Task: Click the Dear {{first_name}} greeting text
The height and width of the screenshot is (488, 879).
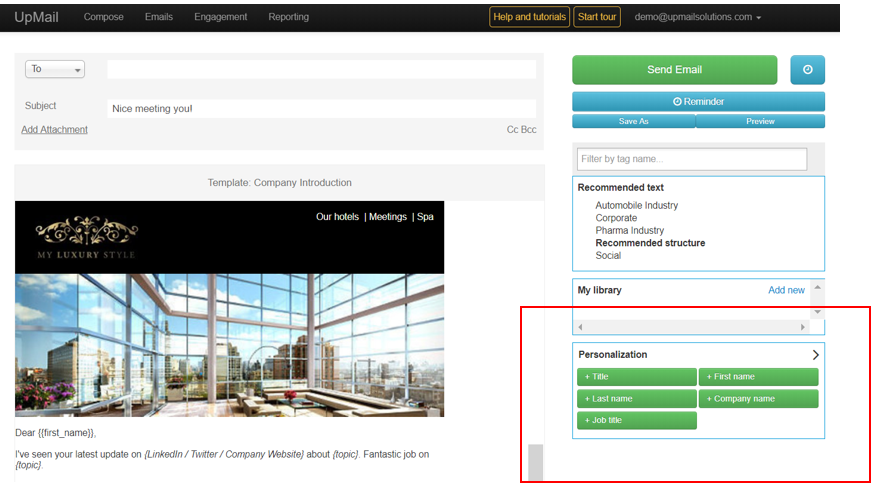Action: point(55,433)
